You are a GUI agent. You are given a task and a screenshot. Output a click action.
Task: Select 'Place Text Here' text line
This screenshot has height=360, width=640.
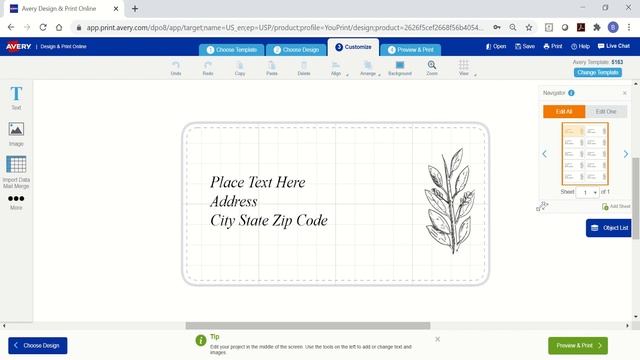258,182
